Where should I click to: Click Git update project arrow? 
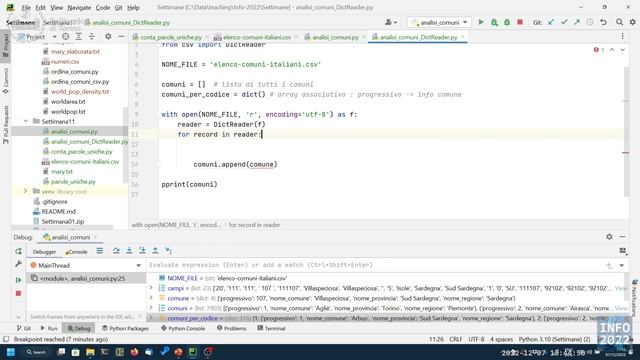pos(551,22)
